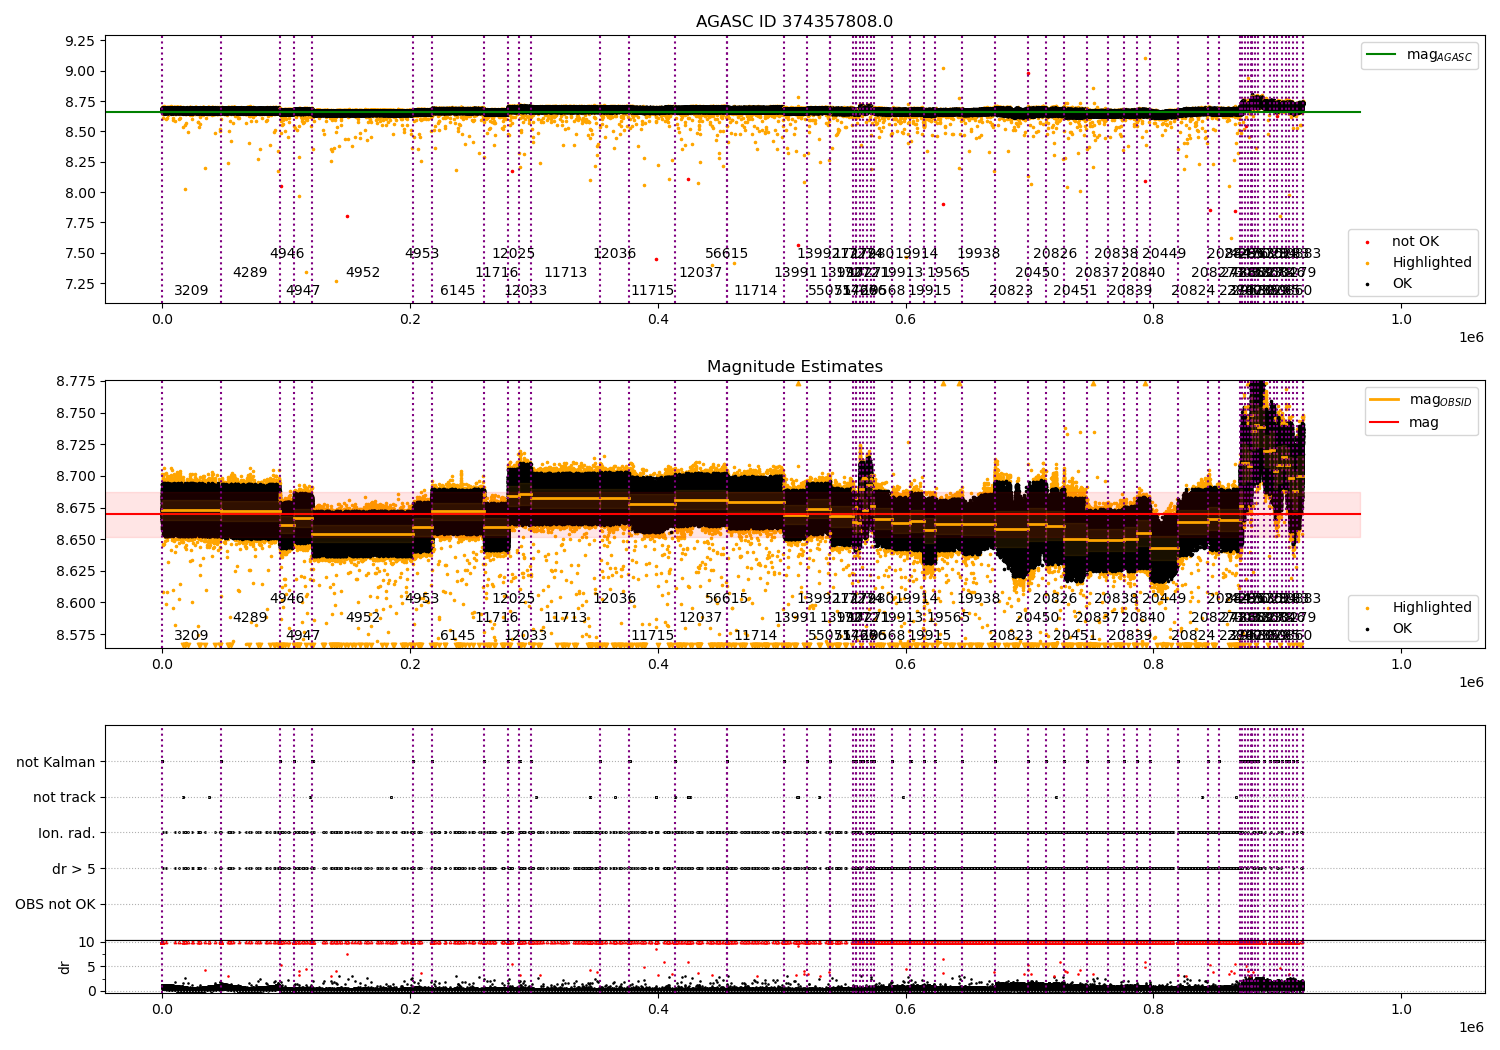
Task: Click the orange mag OBSID legend line
Action: tap(1387, 400)
